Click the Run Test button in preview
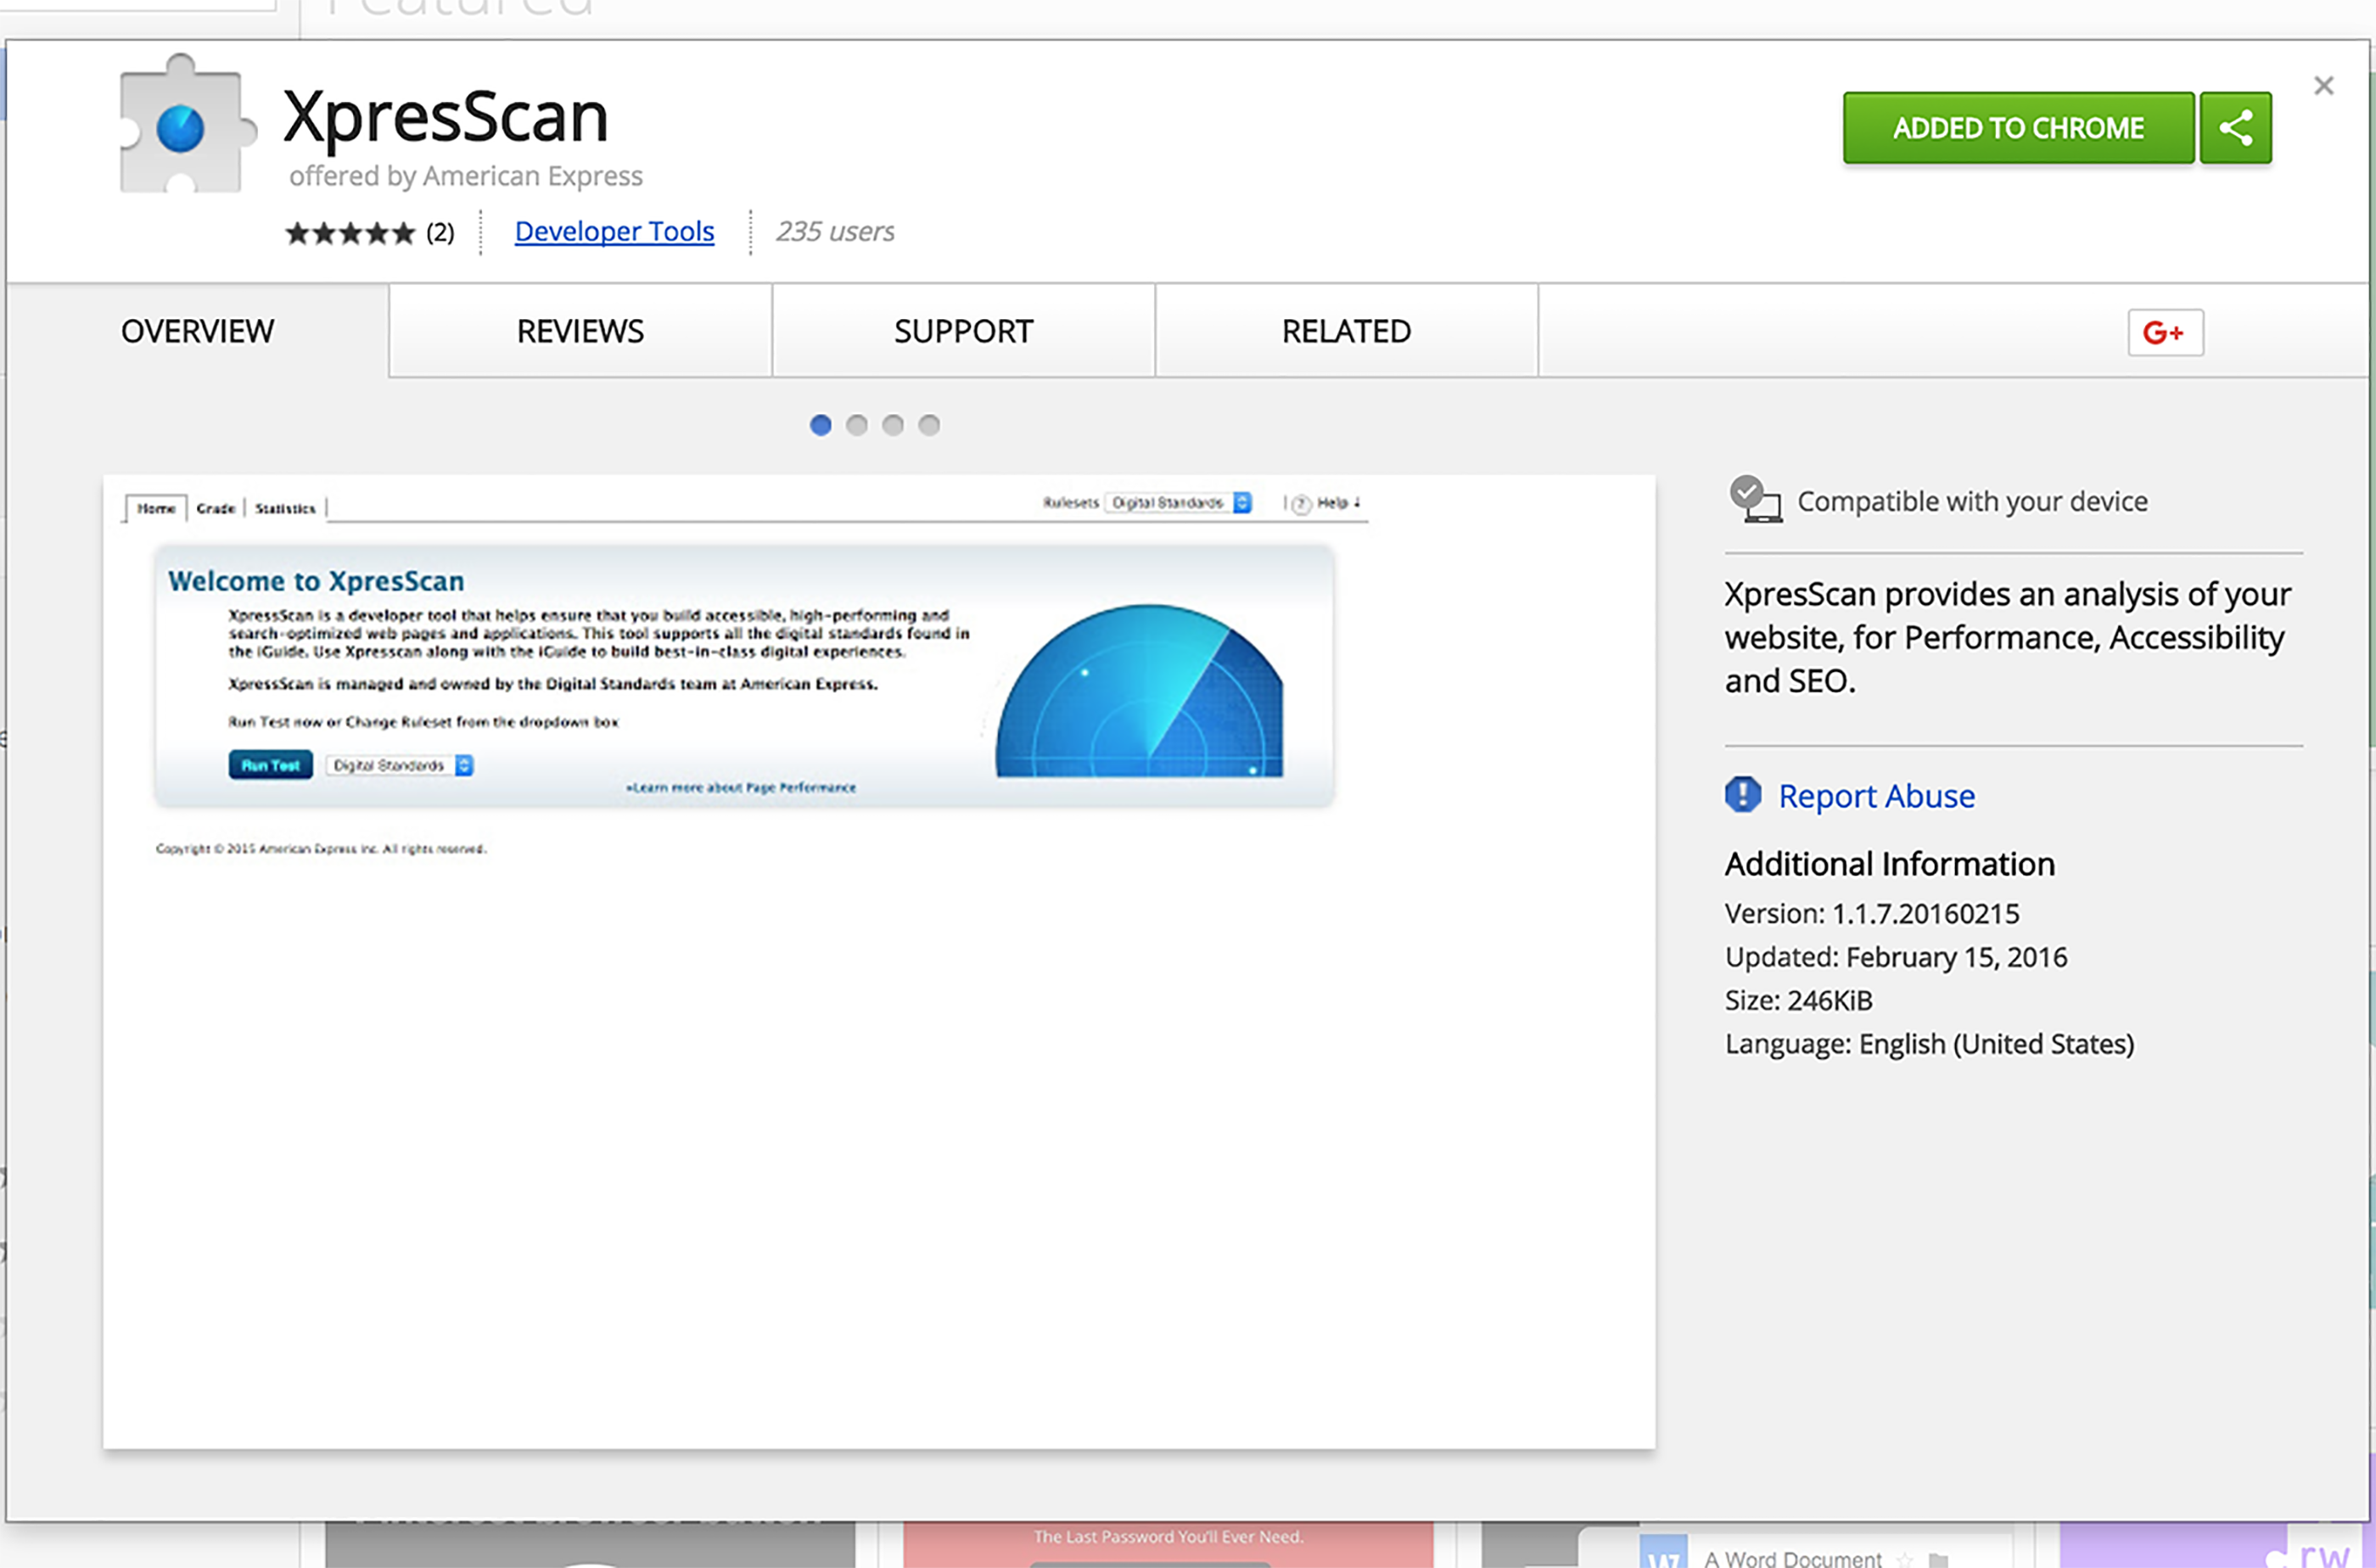 [270, 765]
